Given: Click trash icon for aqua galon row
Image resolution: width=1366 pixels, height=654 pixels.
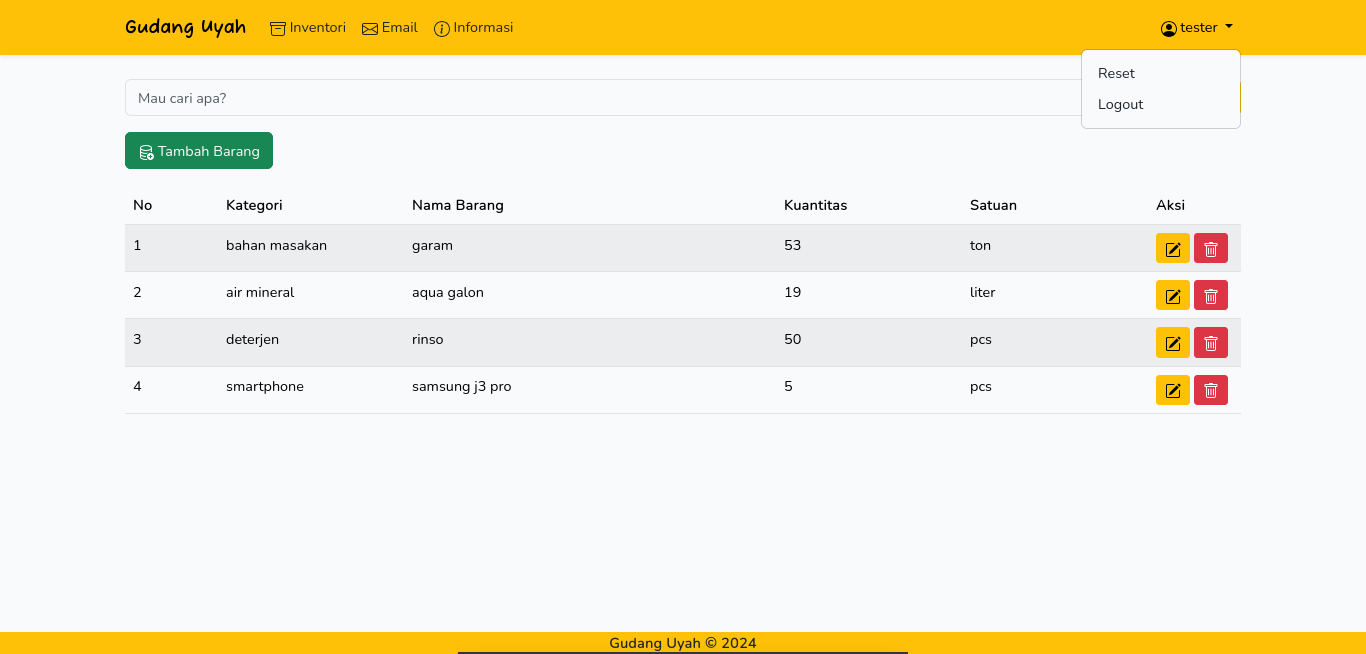Looking at the screenshot, I should [1210, 295].
